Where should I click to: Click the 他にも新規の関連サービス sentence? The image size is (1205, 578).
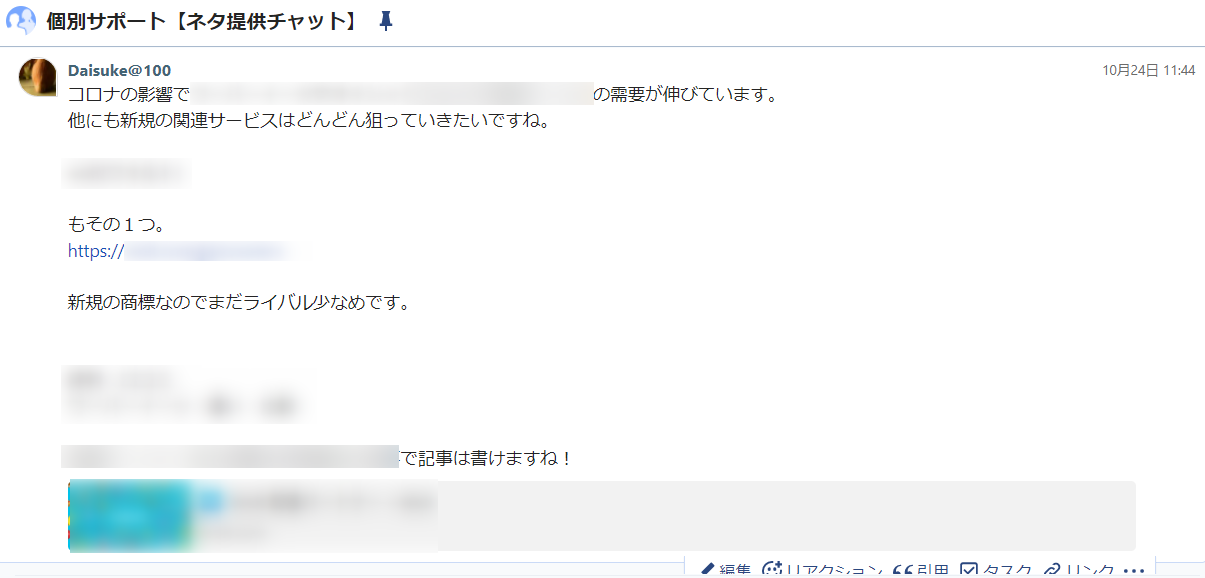click(309, 123)
